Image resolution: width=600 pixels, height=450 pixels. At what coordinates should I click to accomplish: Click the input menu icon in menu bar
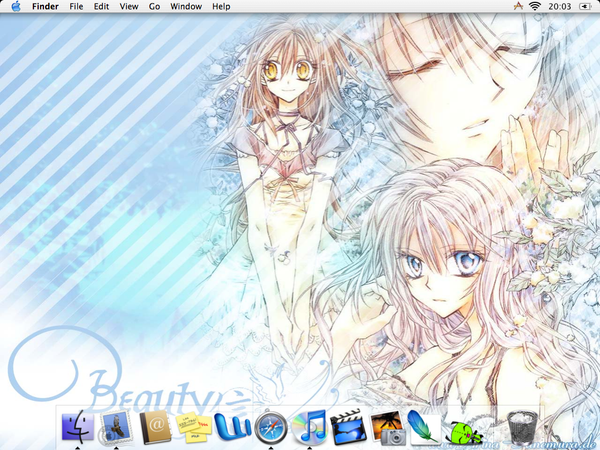pos(518,6)
